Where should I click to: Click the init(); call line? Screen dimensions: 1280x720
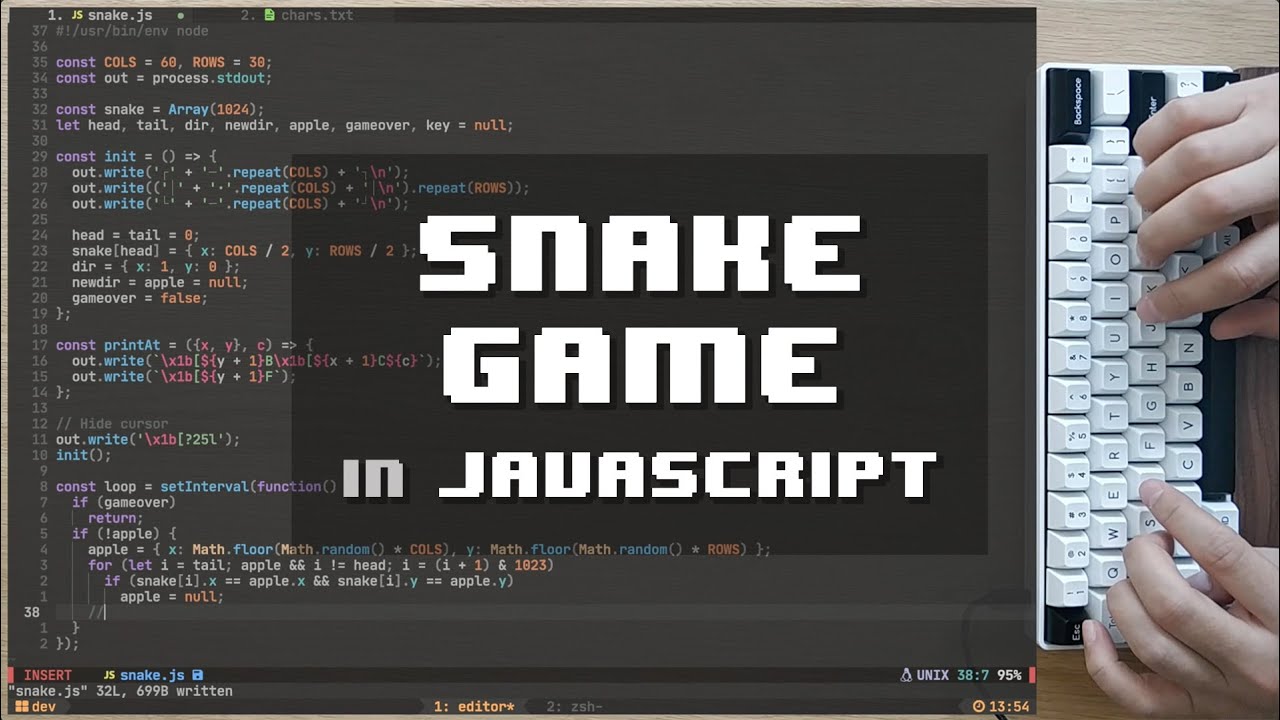84,455
